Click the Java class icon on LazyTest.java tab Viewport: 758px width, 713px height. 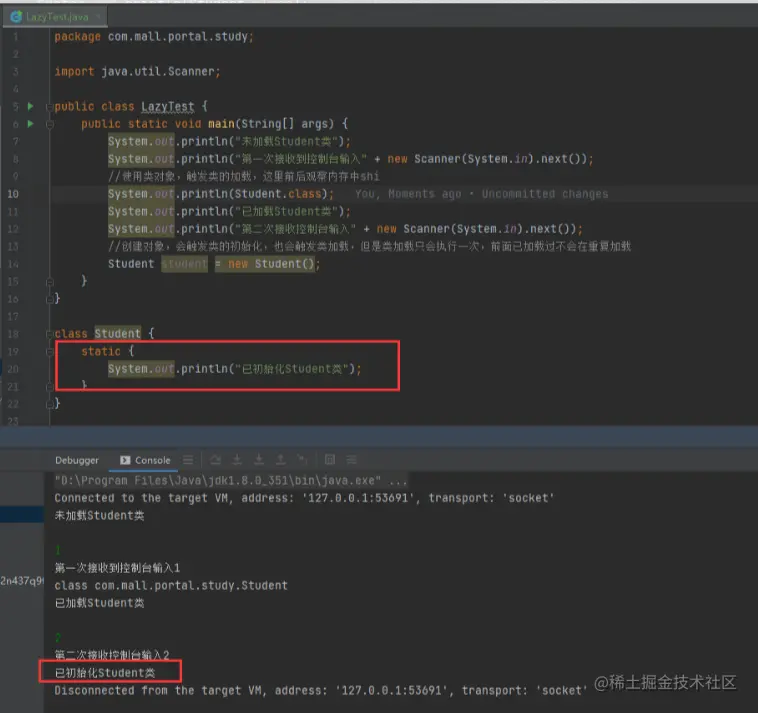(16, 17)
